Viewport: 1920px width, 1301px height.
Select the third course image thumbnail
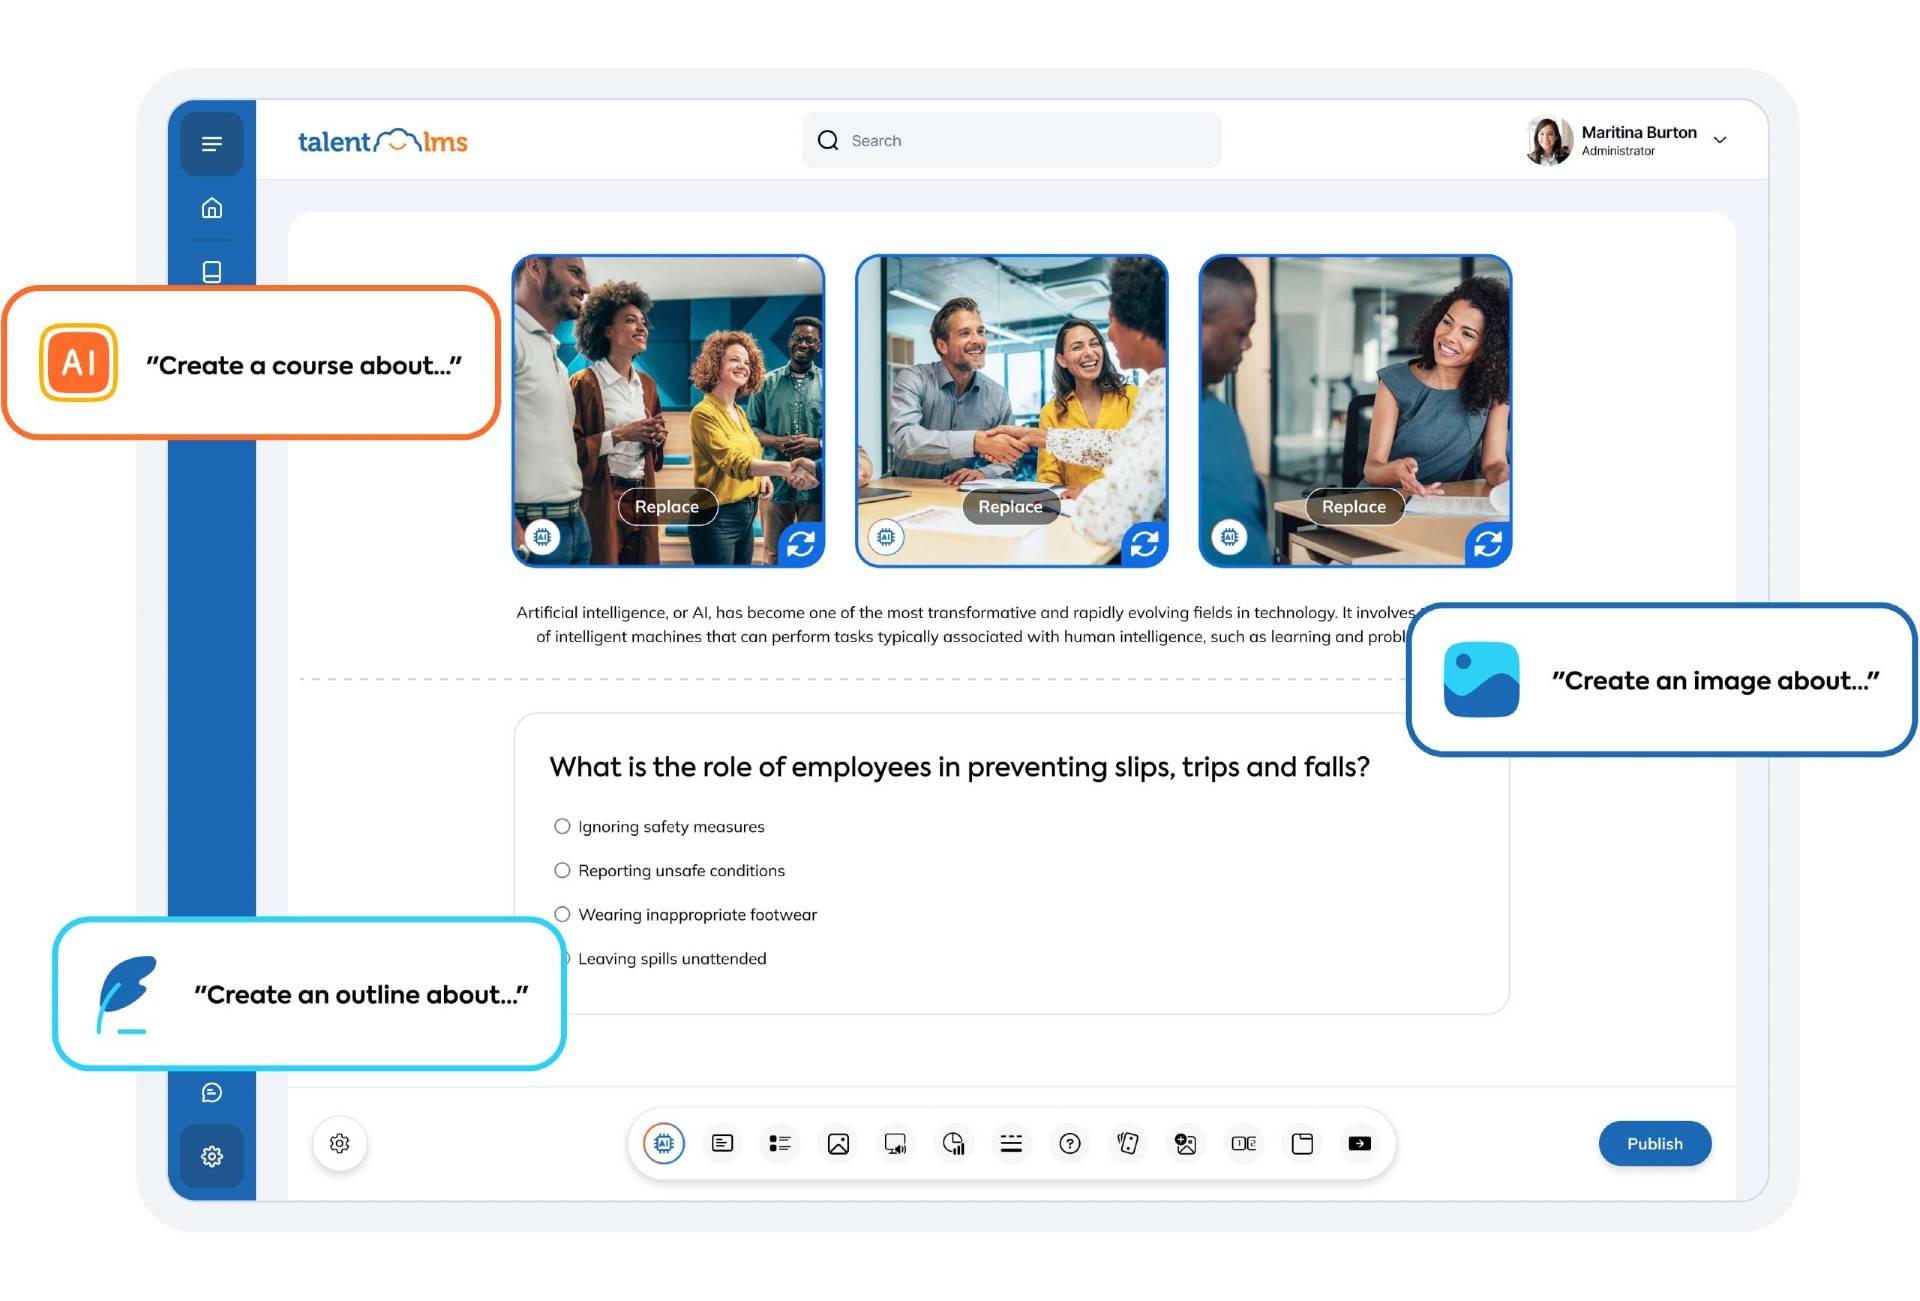[1354, 390]
